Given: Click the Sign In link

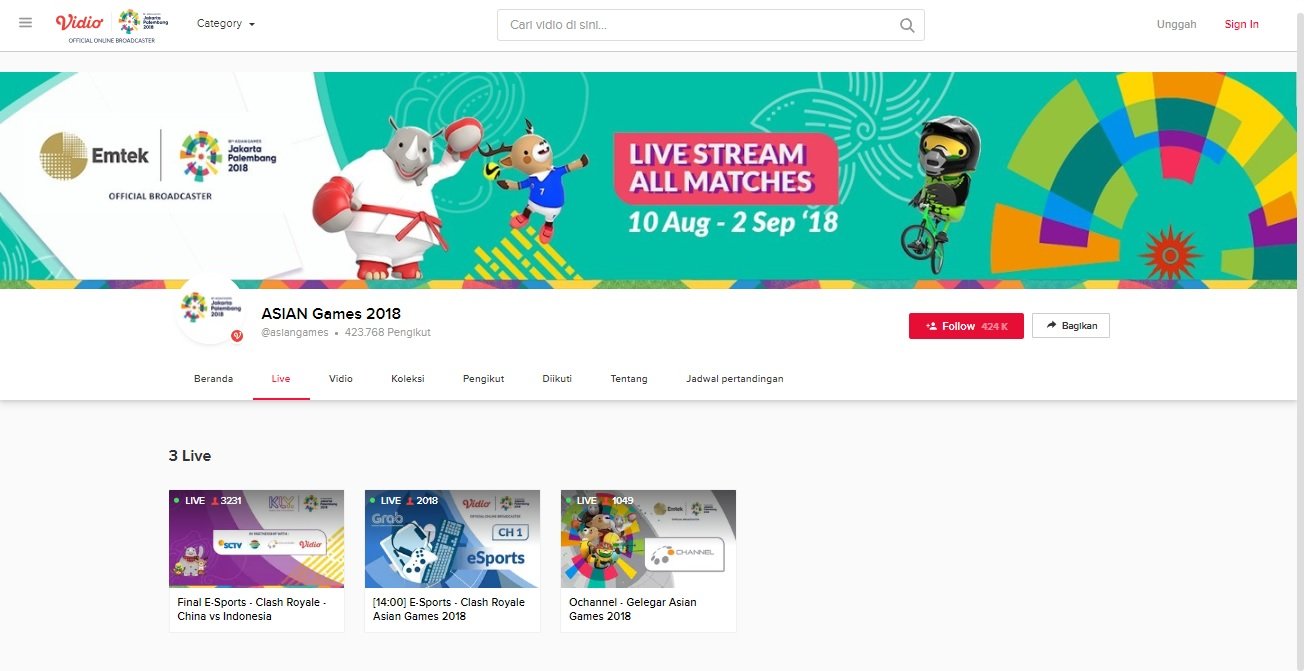Looking at the screenshot, I should pos(1241,24).
